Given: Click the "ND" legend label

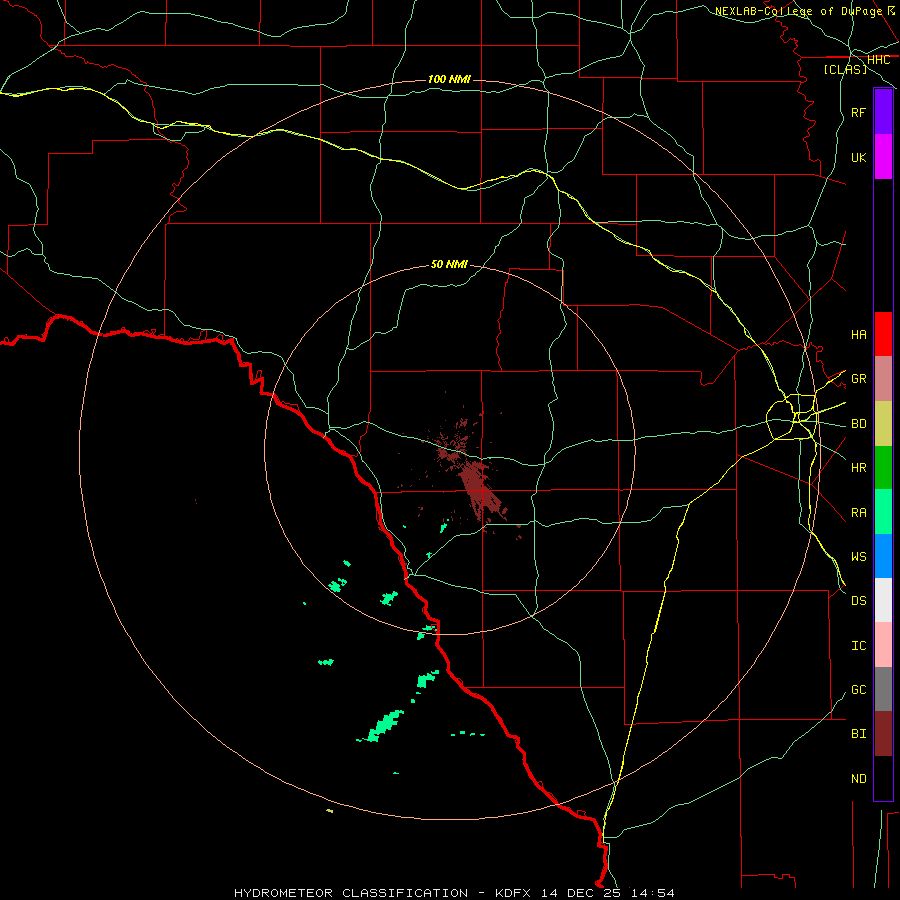Looking at the screenshot, I should point(858,779).
